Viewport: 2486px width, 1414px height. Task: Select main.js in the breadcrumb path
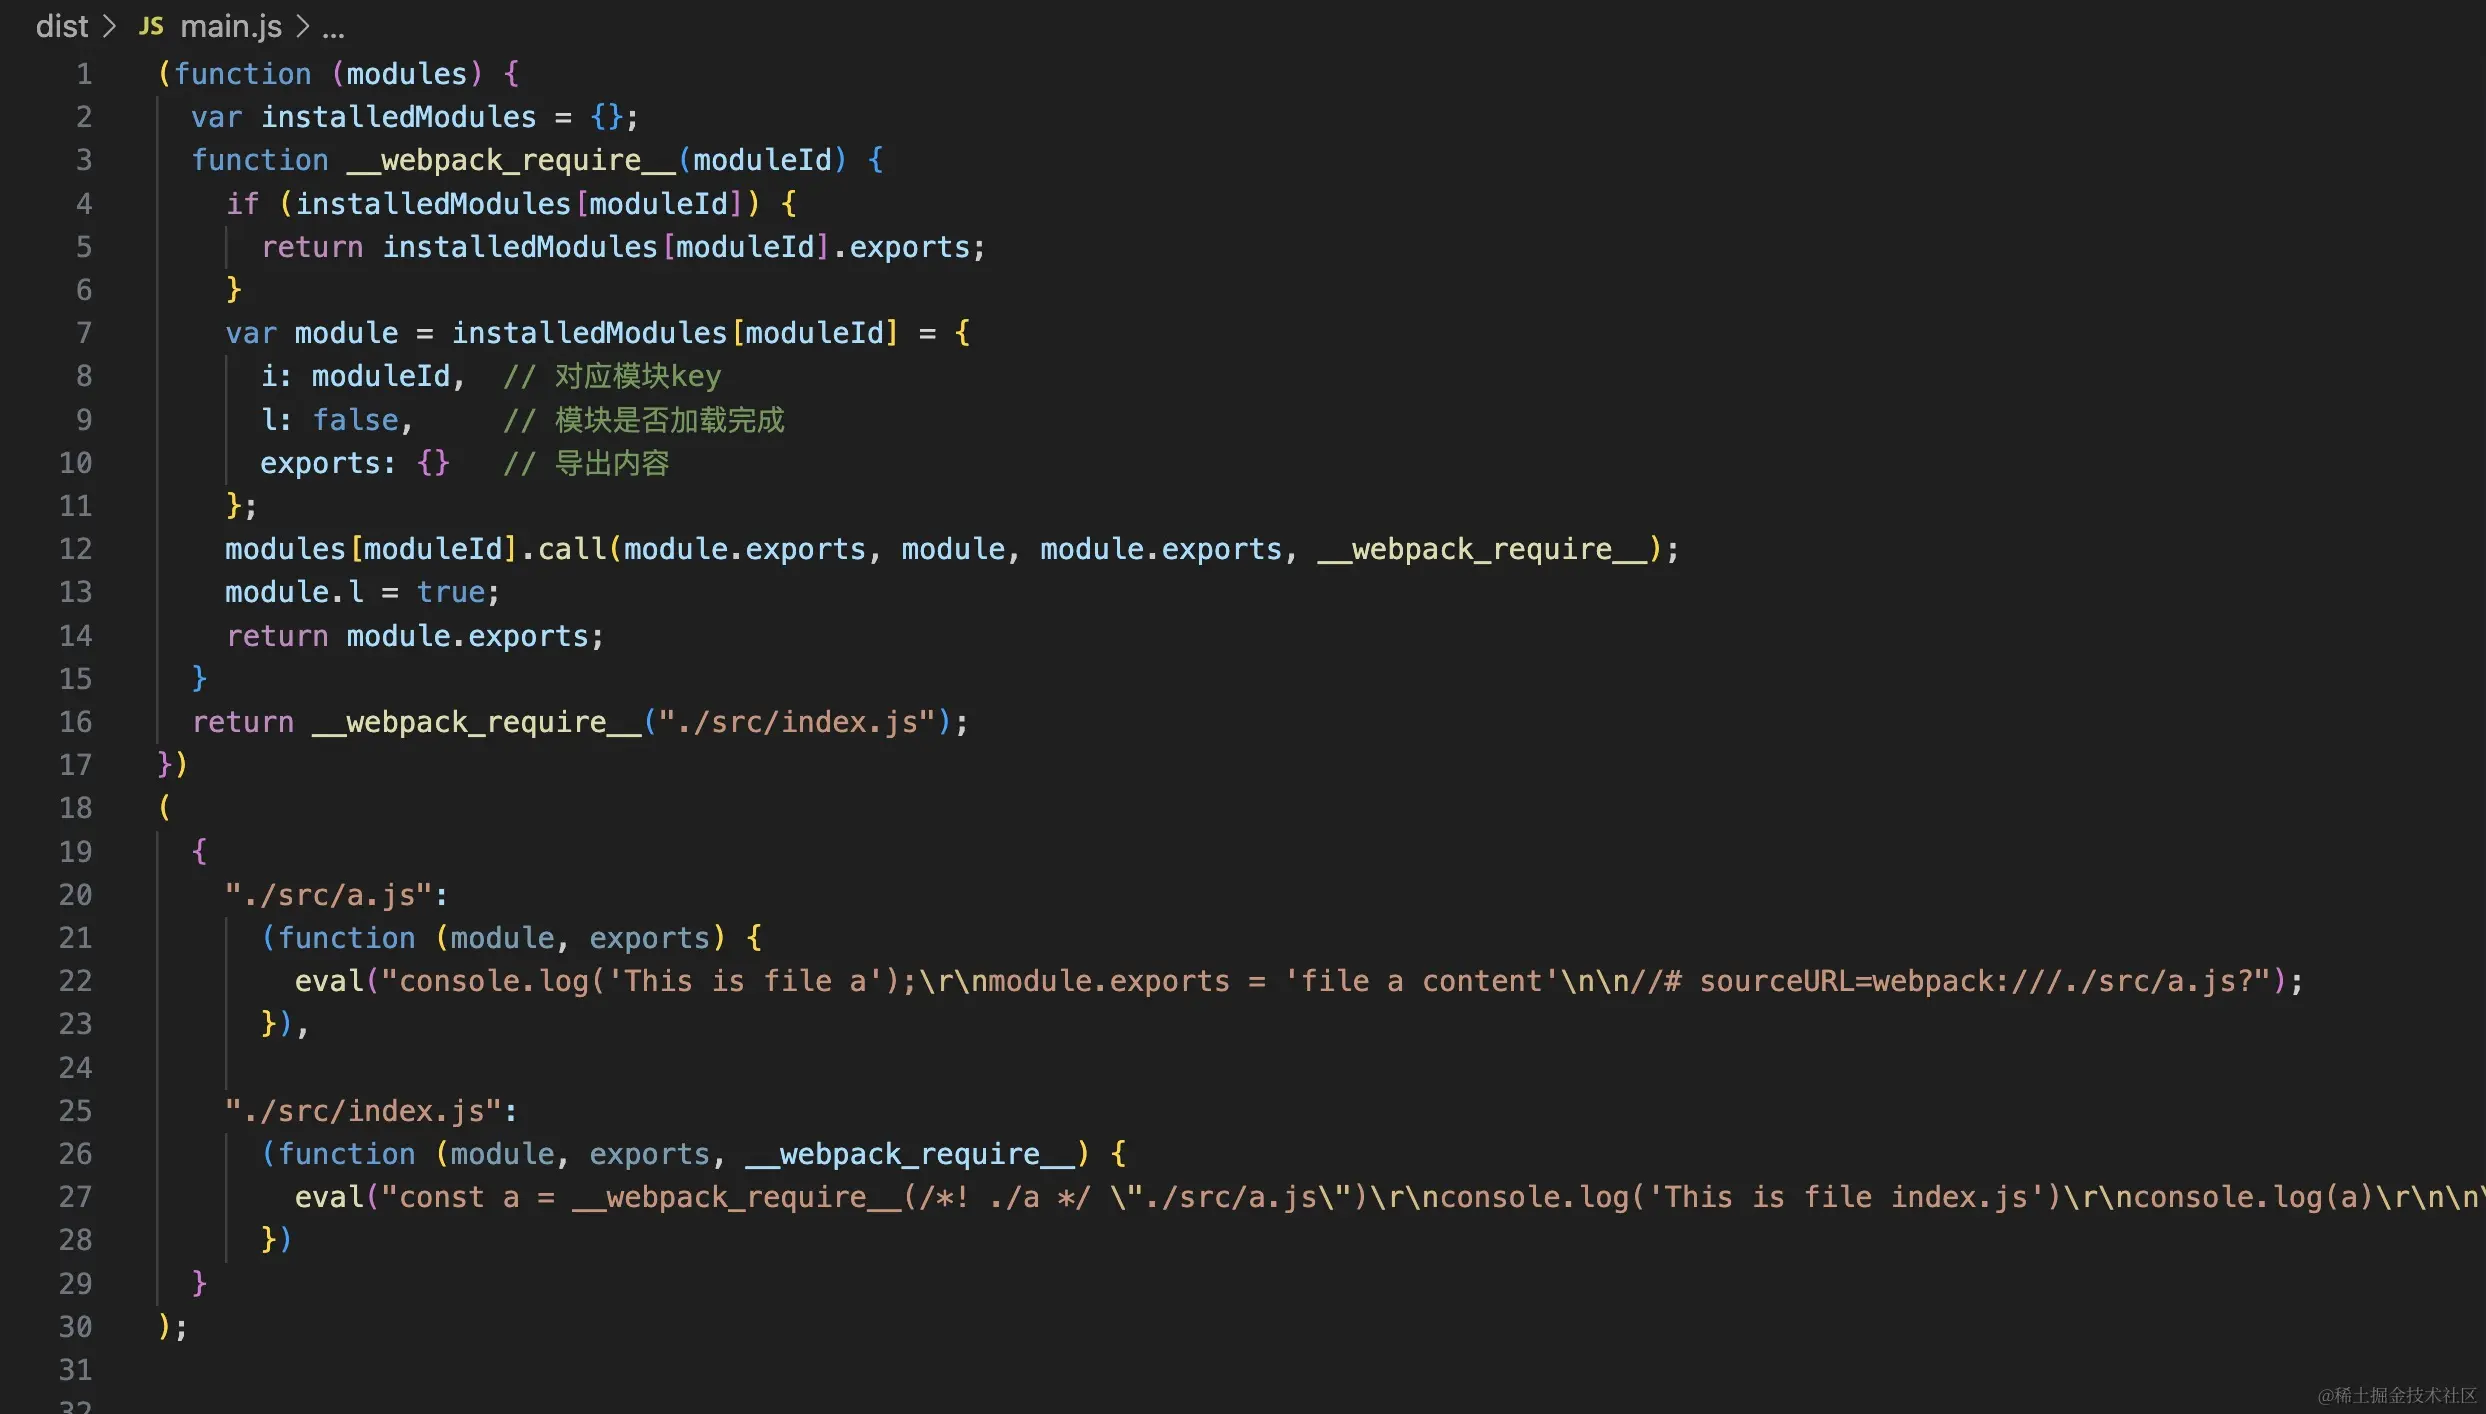230,26
